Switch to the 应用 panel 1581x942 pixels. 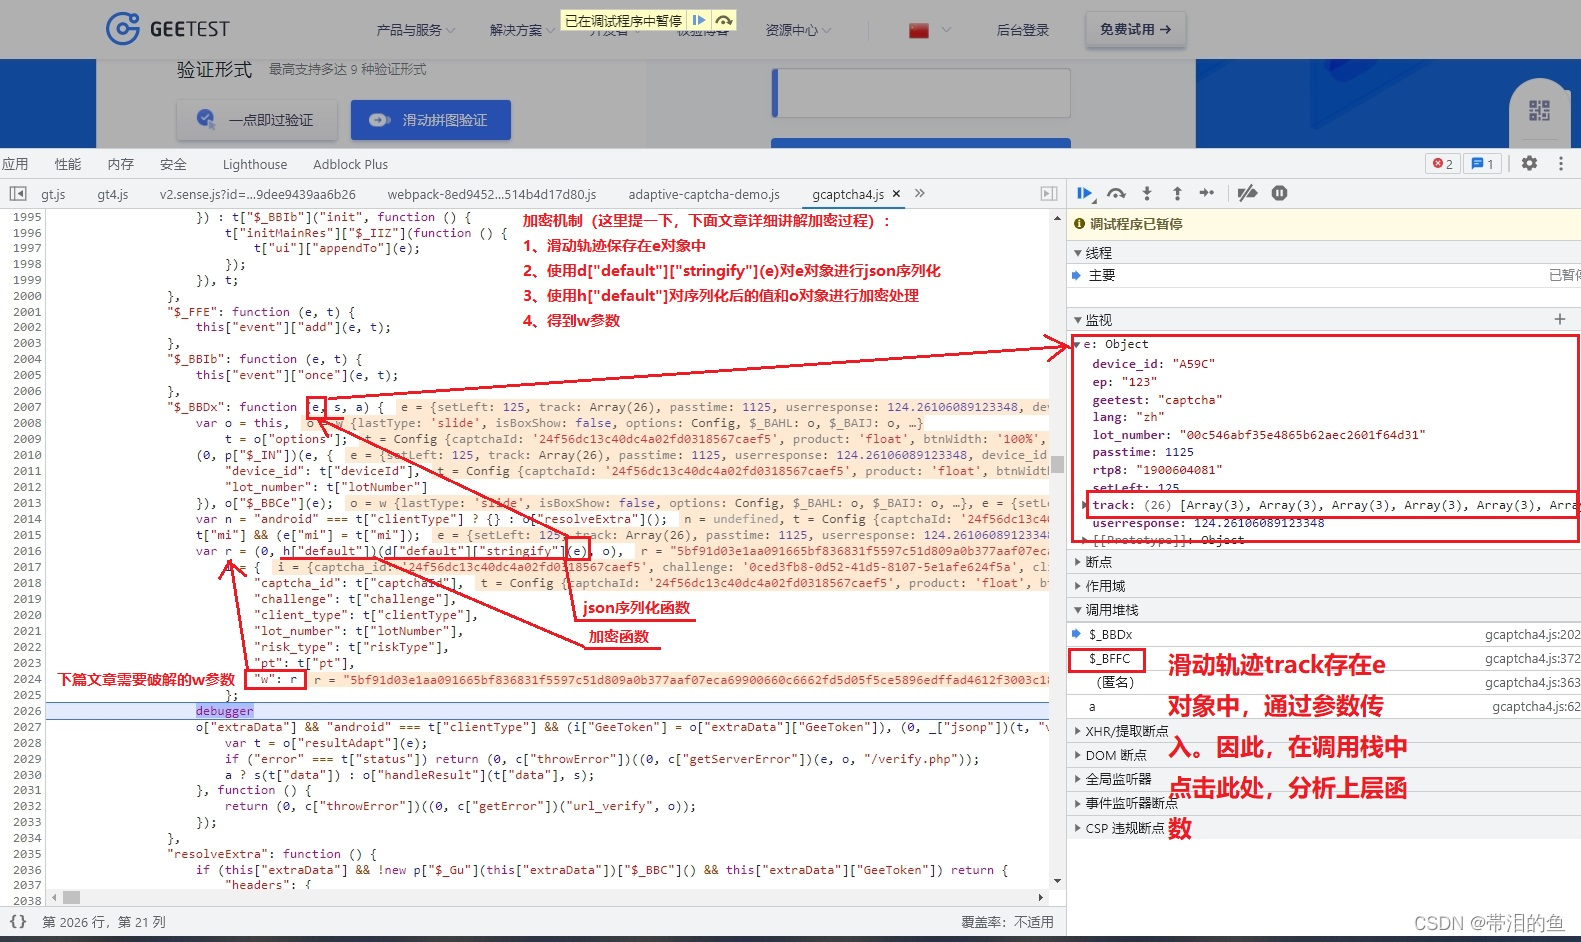15,164
